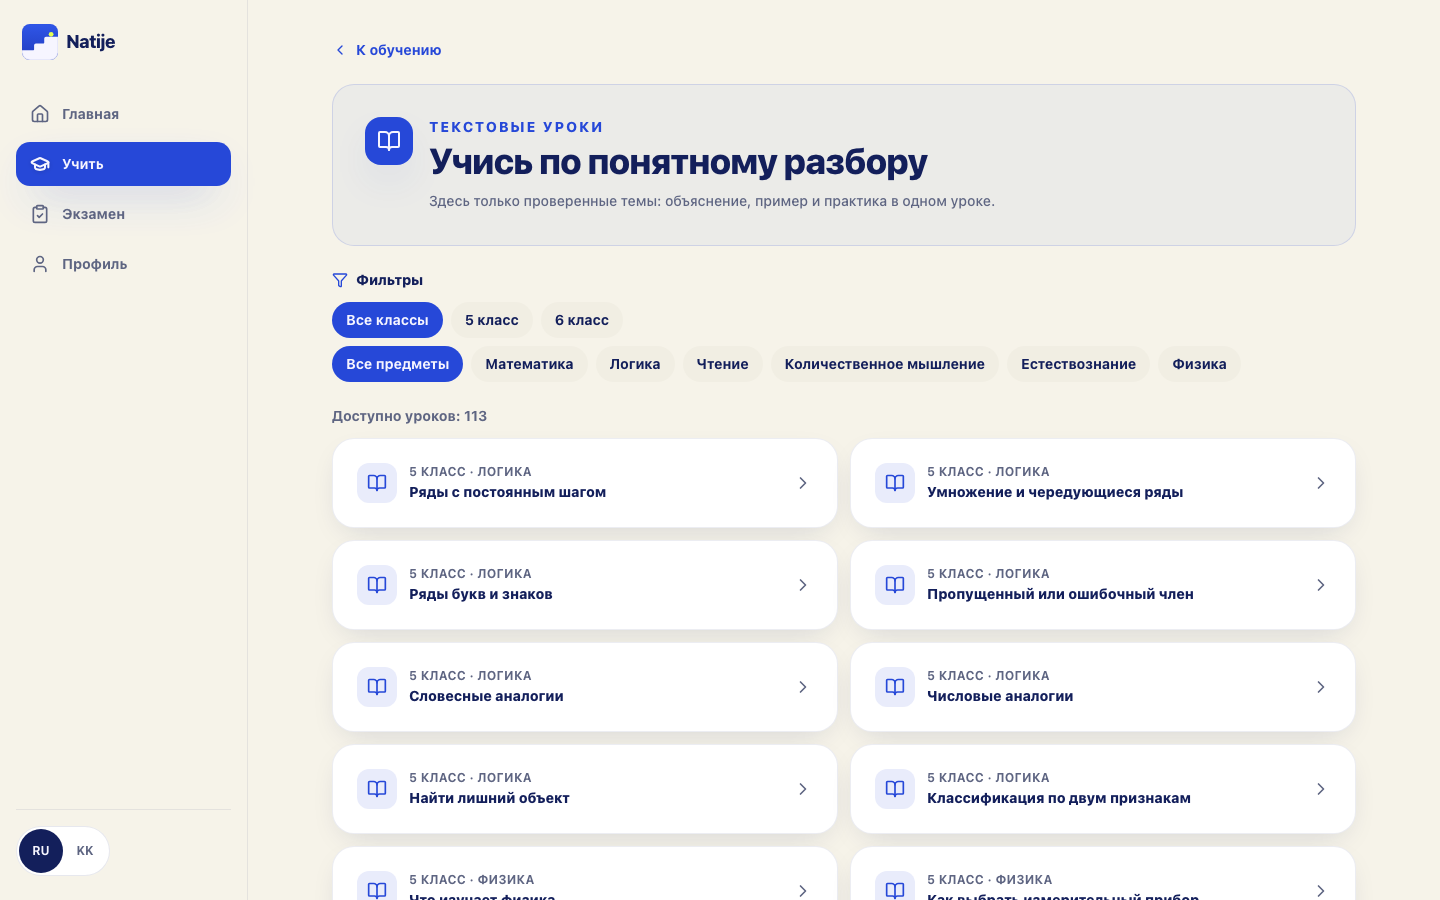The image size is (1440, 900).
Task: Open chevron on Ряды с постоянным шагом
Action: (x=803, y=483)
